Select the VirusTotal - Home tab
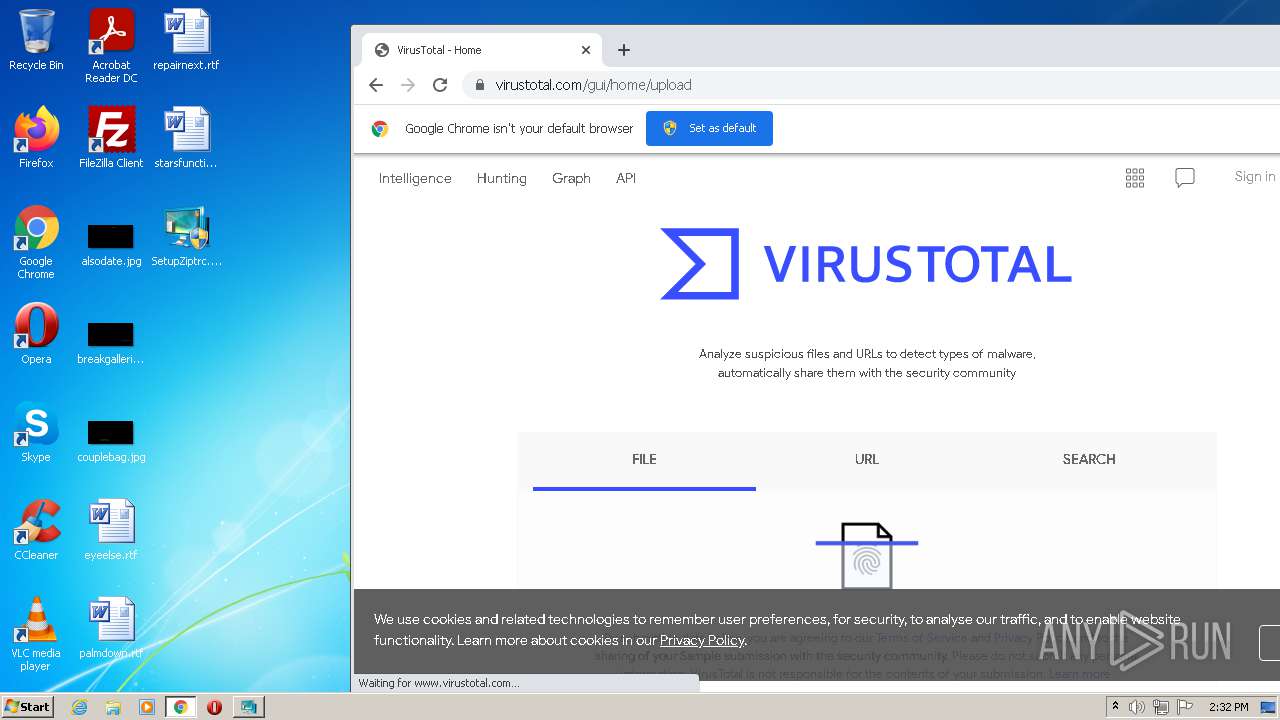1280x720 pixels. [x=480, y=50]
